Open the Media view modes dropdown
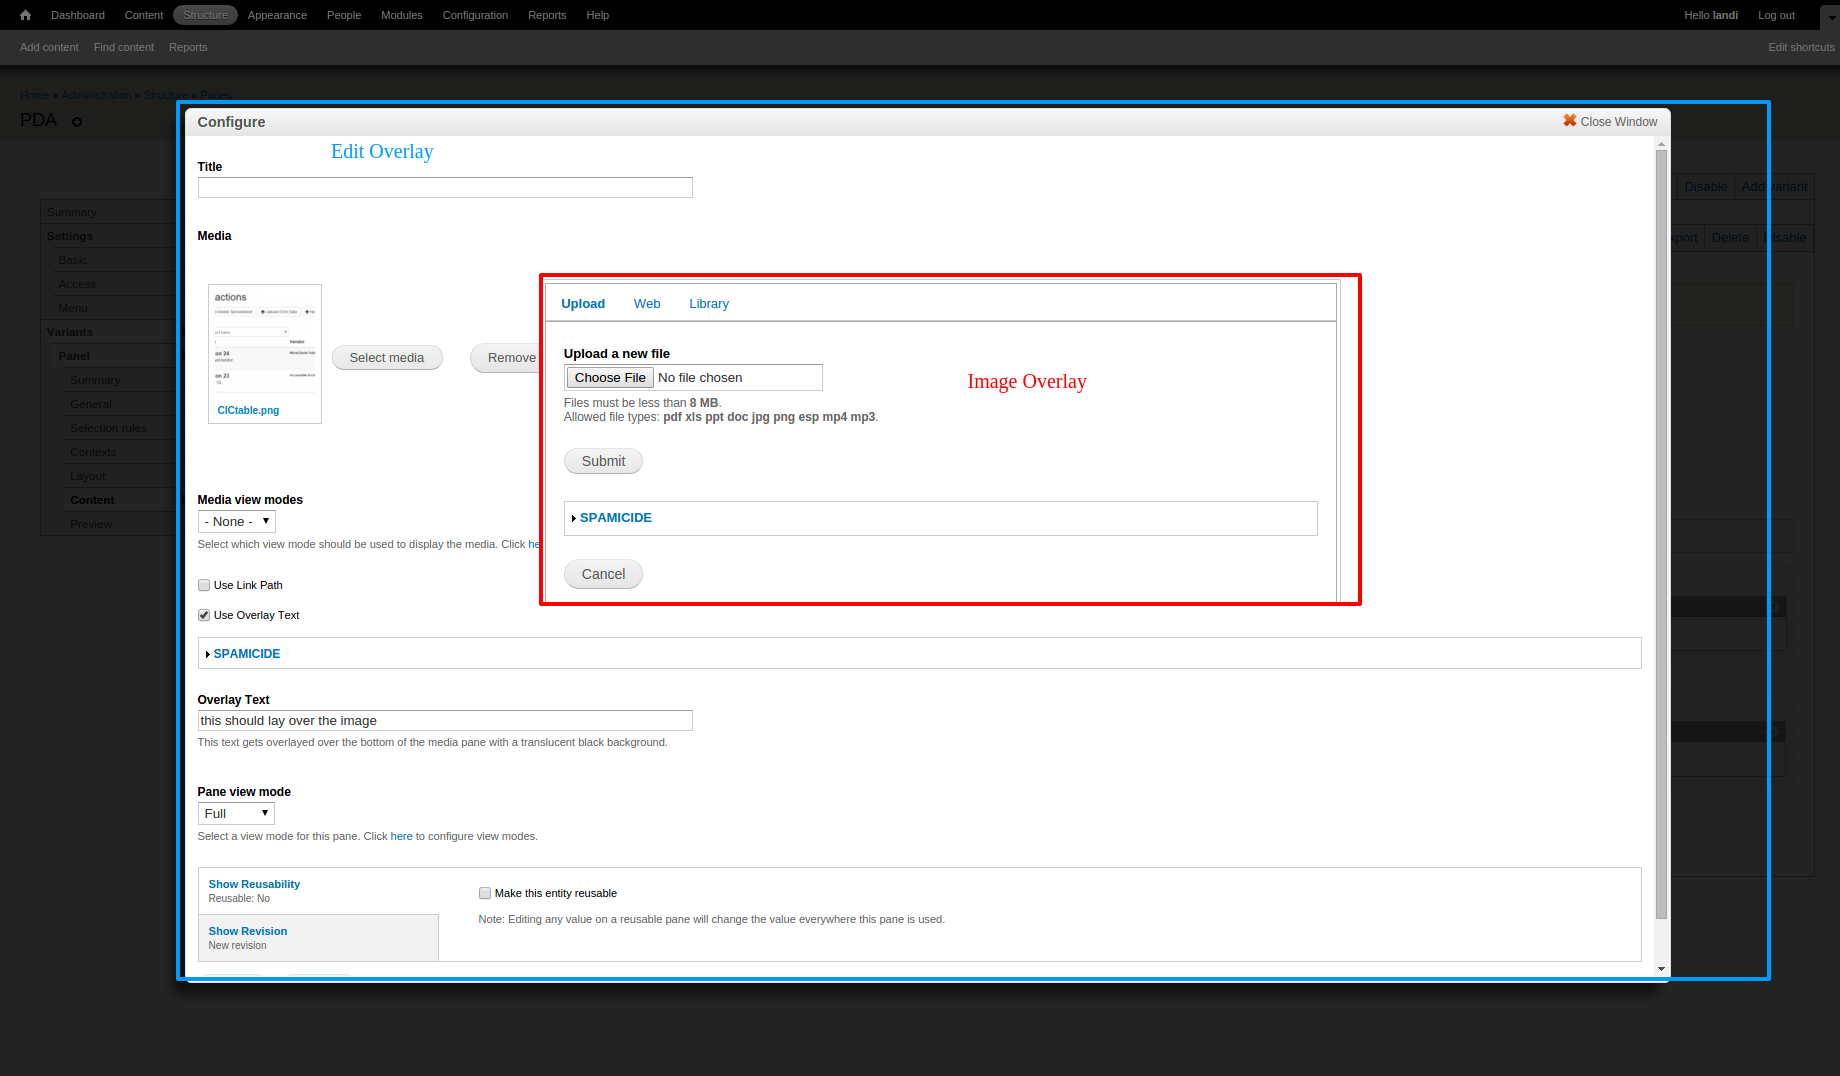Image resolution: width=1840 pixels, height=1076 pixels. point(236,521)
